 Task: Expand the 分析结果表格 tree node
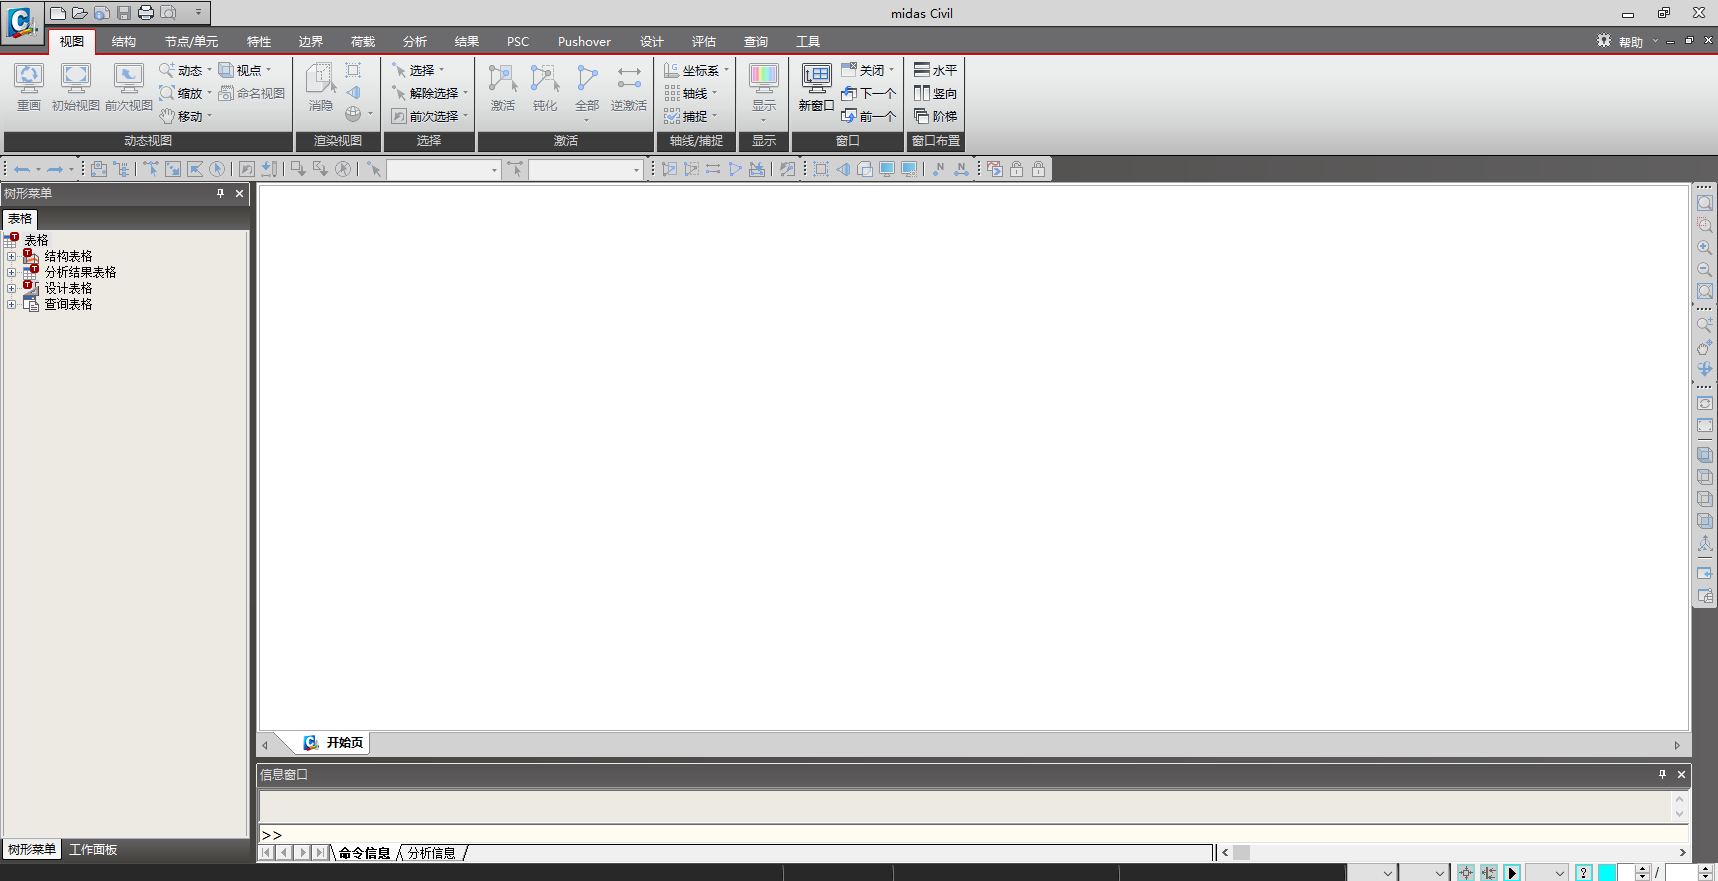click(12, 272)
